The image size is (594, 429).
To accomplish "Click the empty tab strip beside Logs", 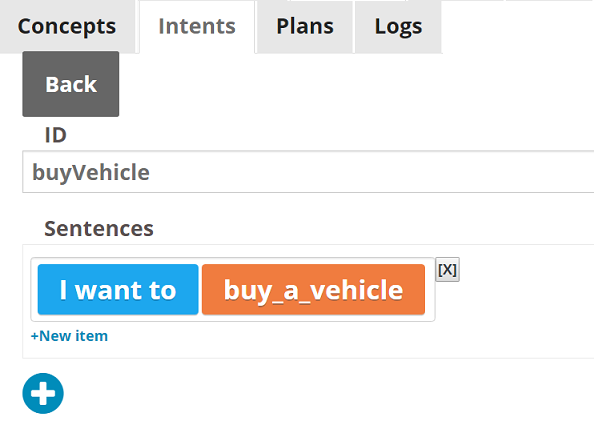I will 518,27.
